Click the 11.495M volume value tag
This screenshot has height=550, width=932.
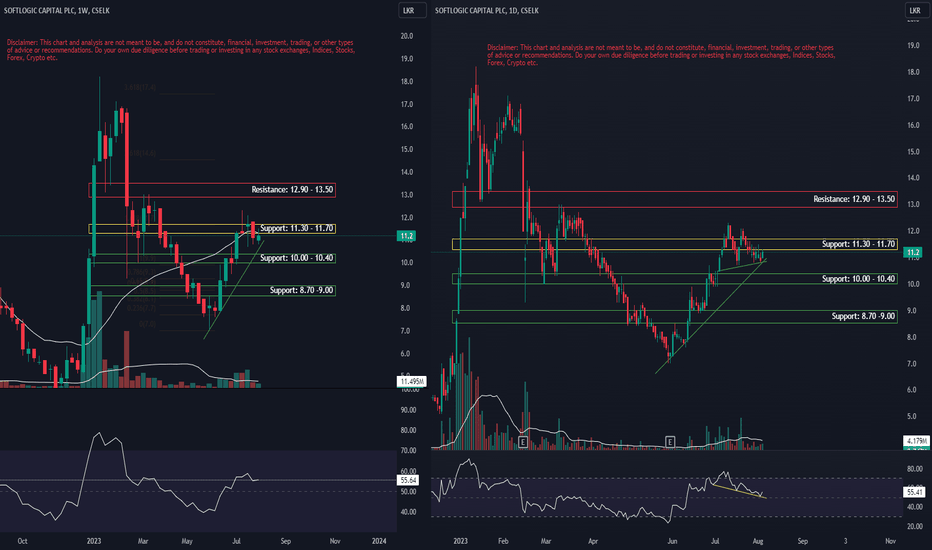(x=411, y=382)
